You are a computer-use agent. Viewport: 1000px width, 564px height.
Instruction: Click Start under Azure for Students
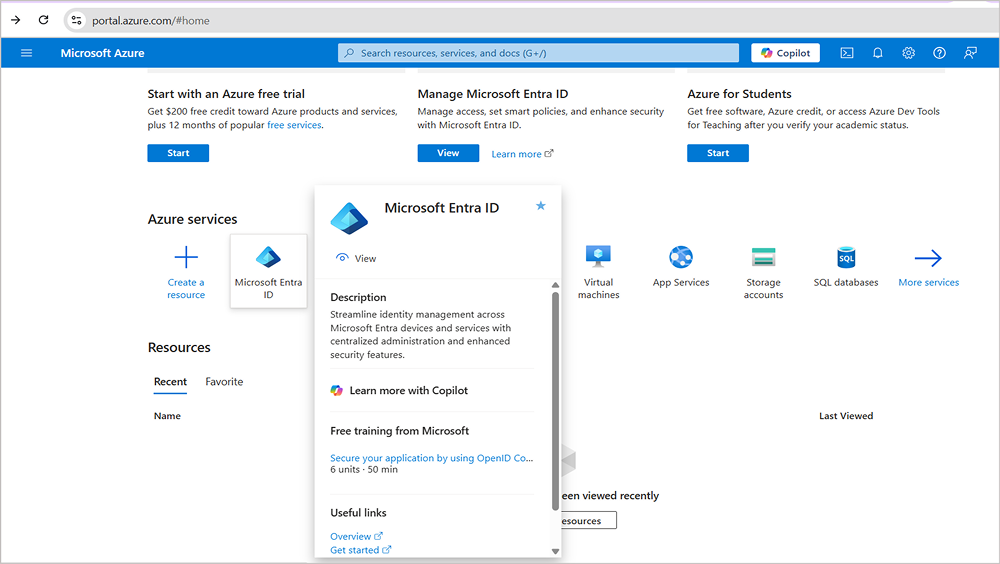tap(717, 153)
